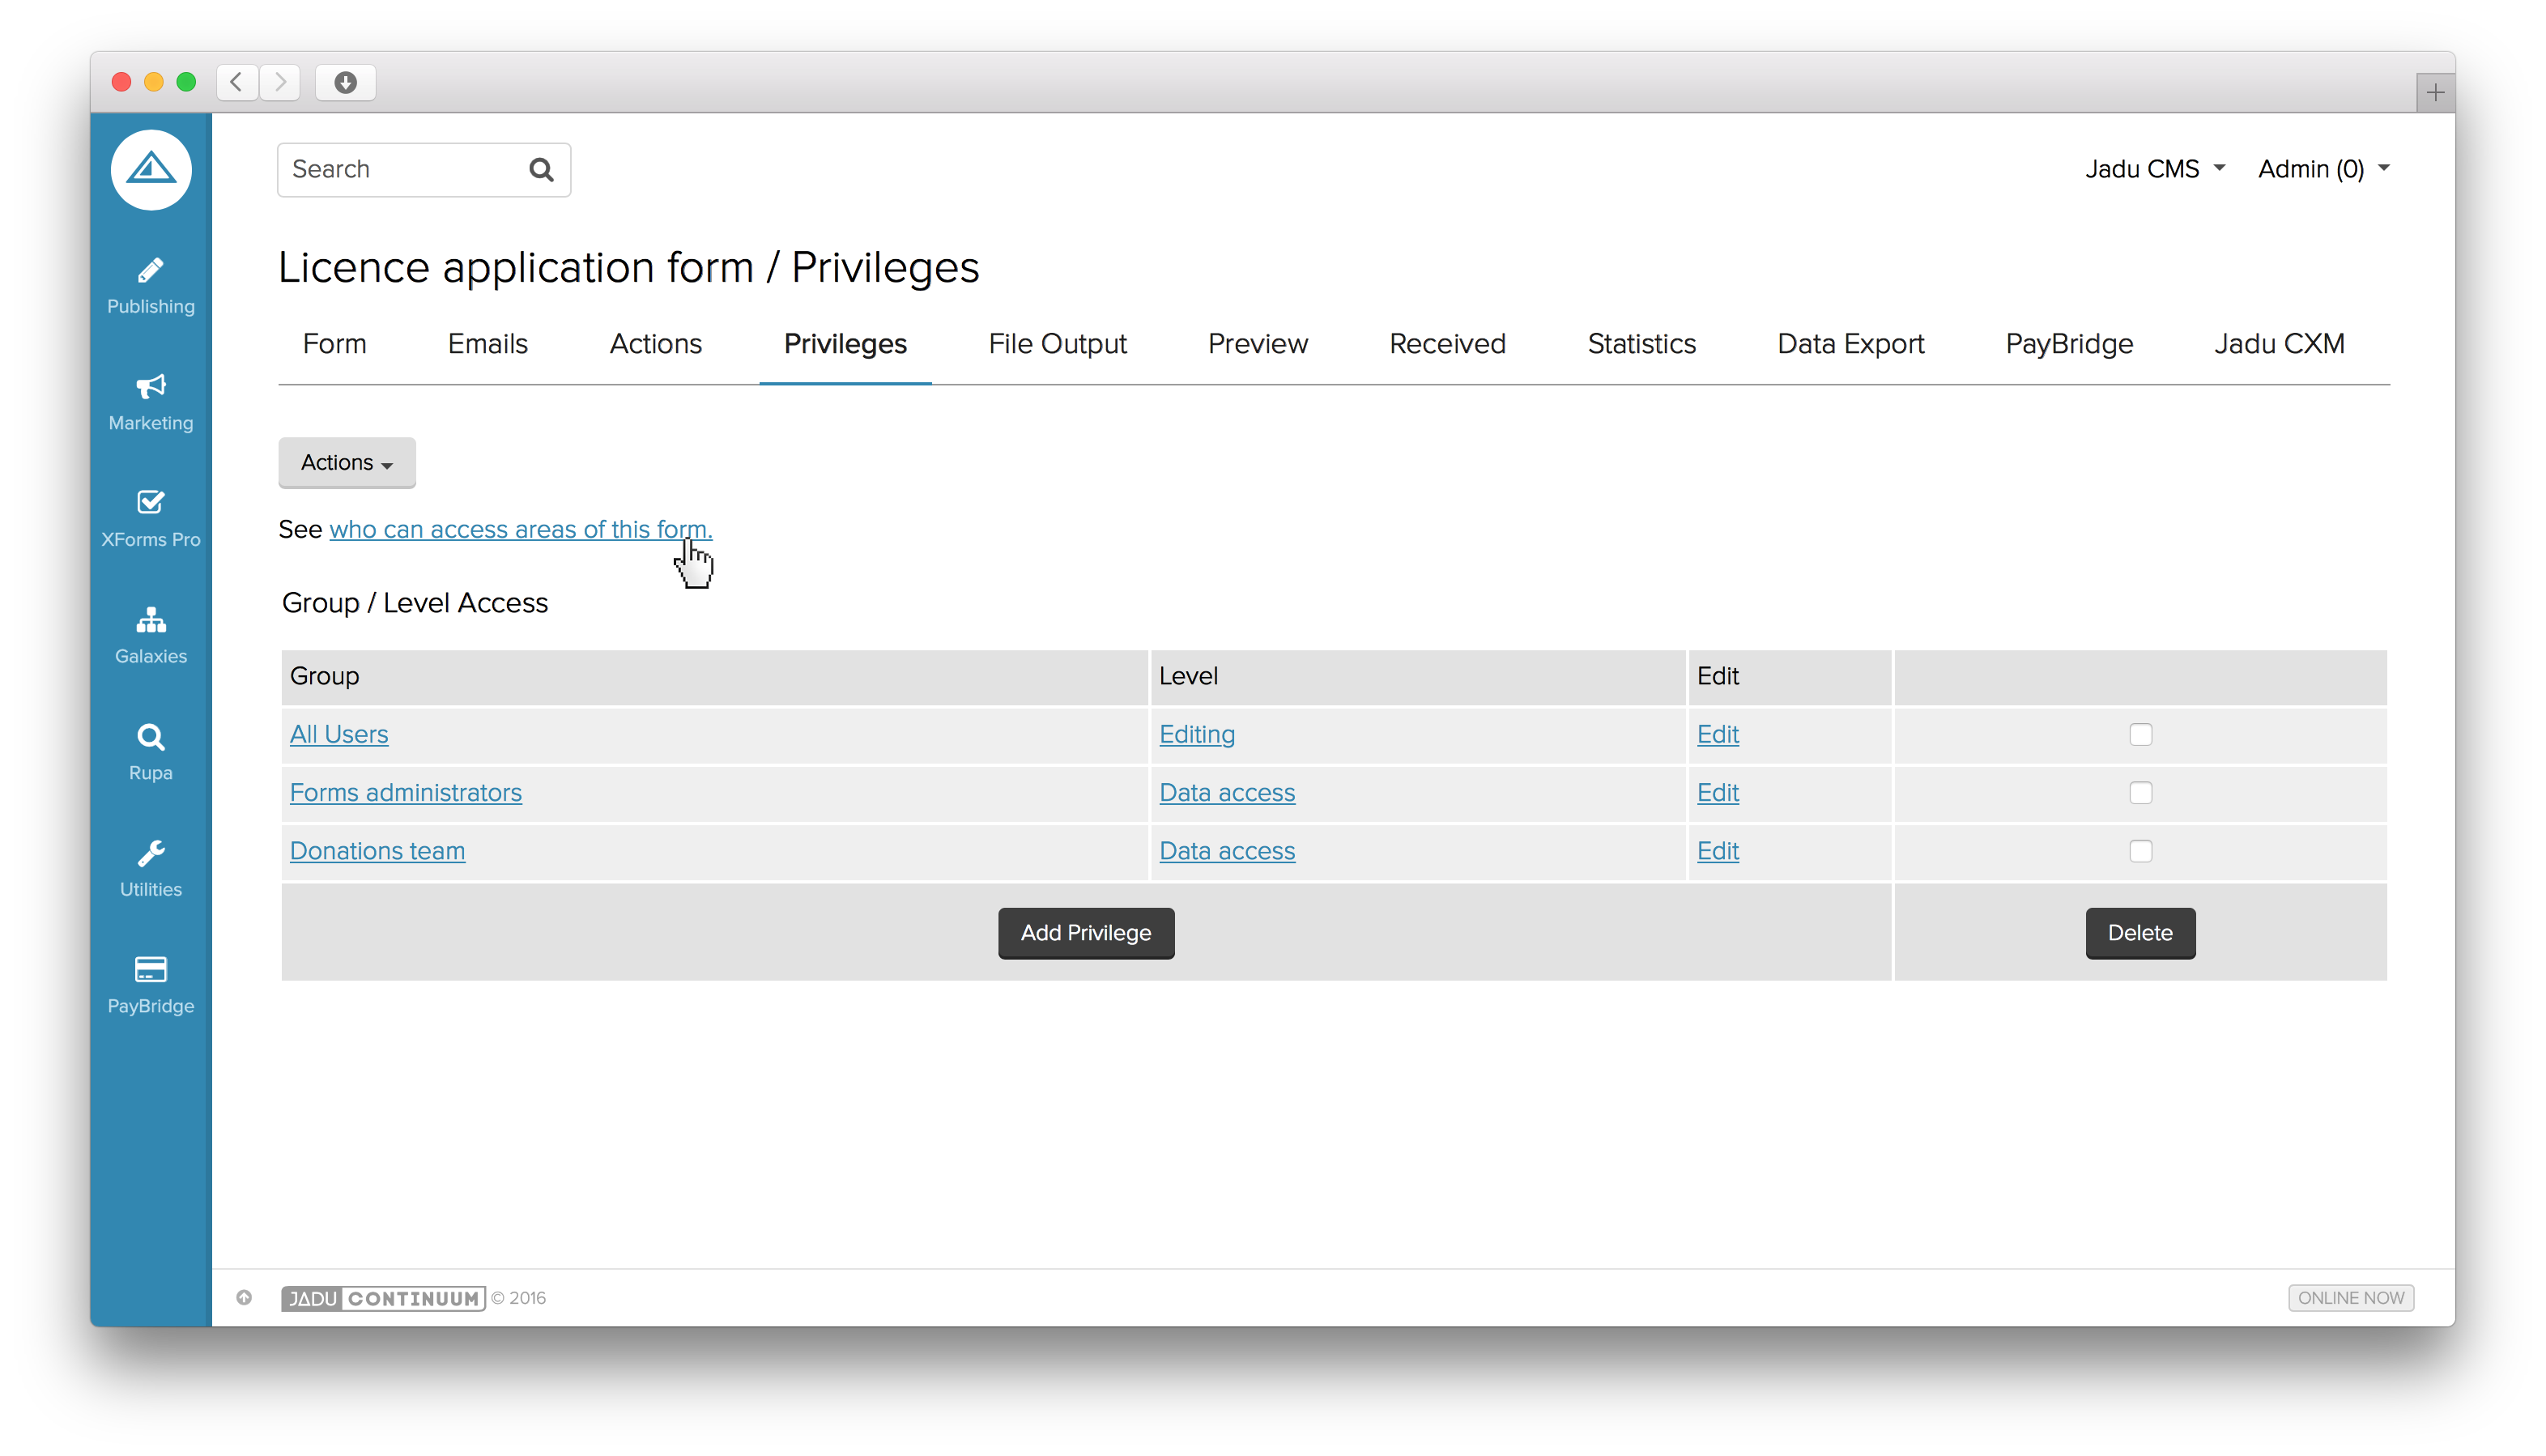The width and height of the screenshot is (2546, 1456).
Task: Go to the Data Export tab
Action: pyautogui.click(x=1850, y=344)
